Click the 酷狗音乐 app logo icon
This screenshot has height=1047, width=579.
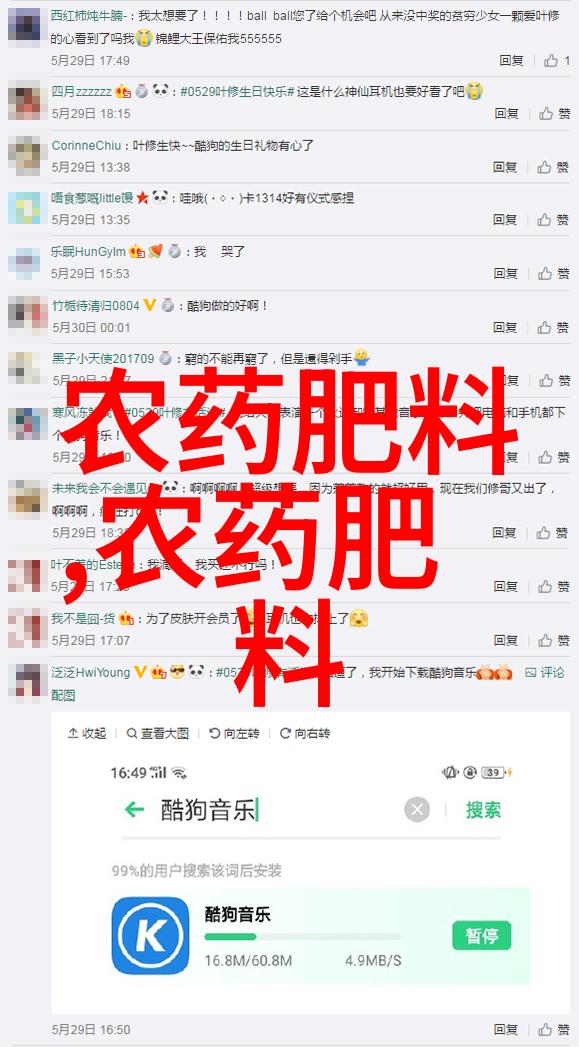150,935
